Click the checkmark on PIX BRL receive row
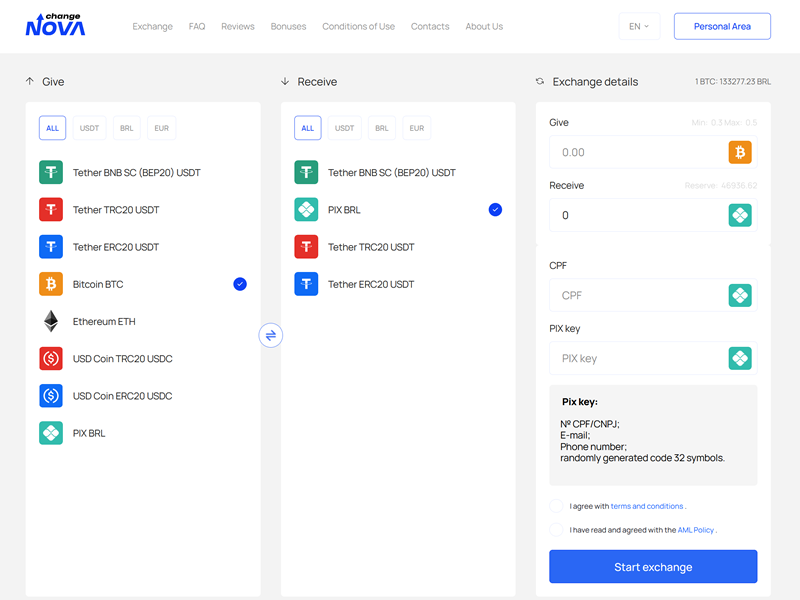This screenshot has width=800, height=600. click(x=495, y=210)
